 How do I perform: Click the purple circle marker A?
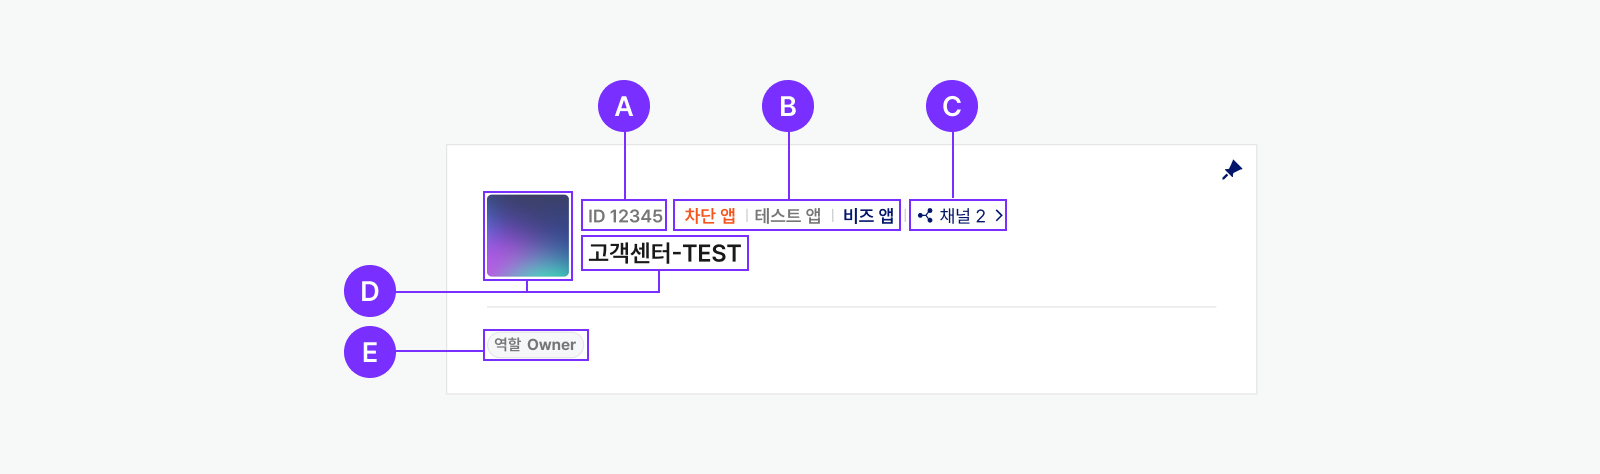[x=624, y=106]
